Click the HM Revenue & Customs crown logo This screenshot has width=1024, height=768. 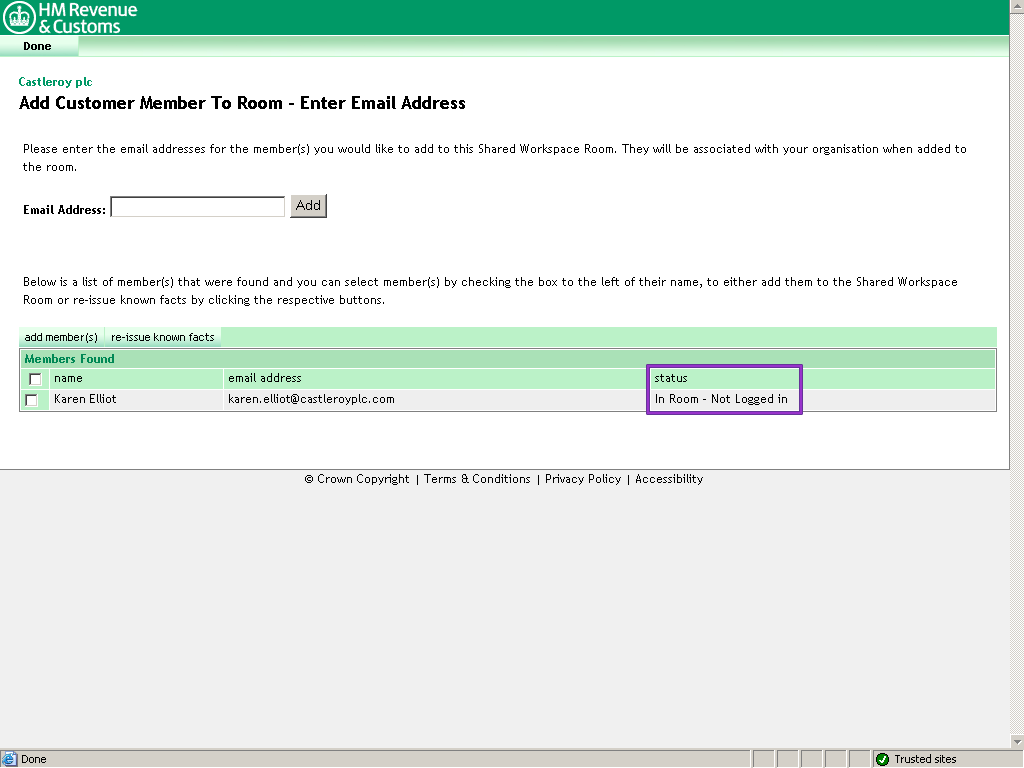(x=19, y=17)
